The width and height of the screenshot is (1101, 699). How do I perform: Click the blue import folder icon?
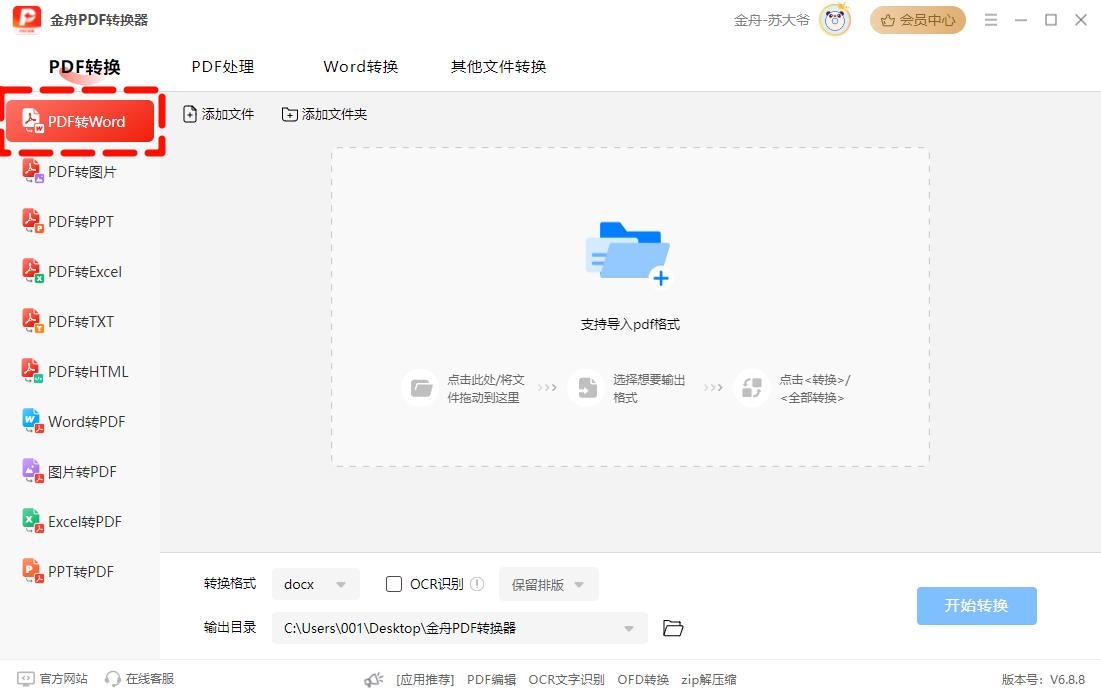[x=629, y=254]
